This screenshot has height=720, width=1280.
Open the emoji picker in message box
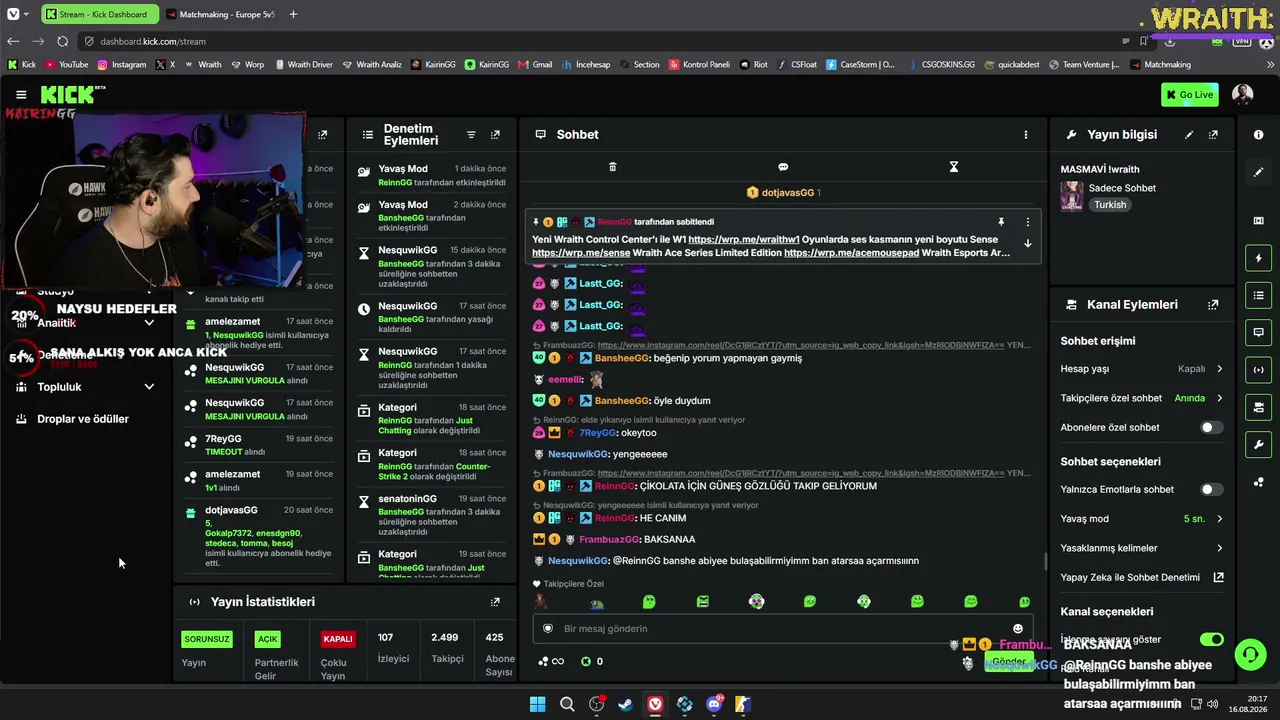pos(1018,629)
